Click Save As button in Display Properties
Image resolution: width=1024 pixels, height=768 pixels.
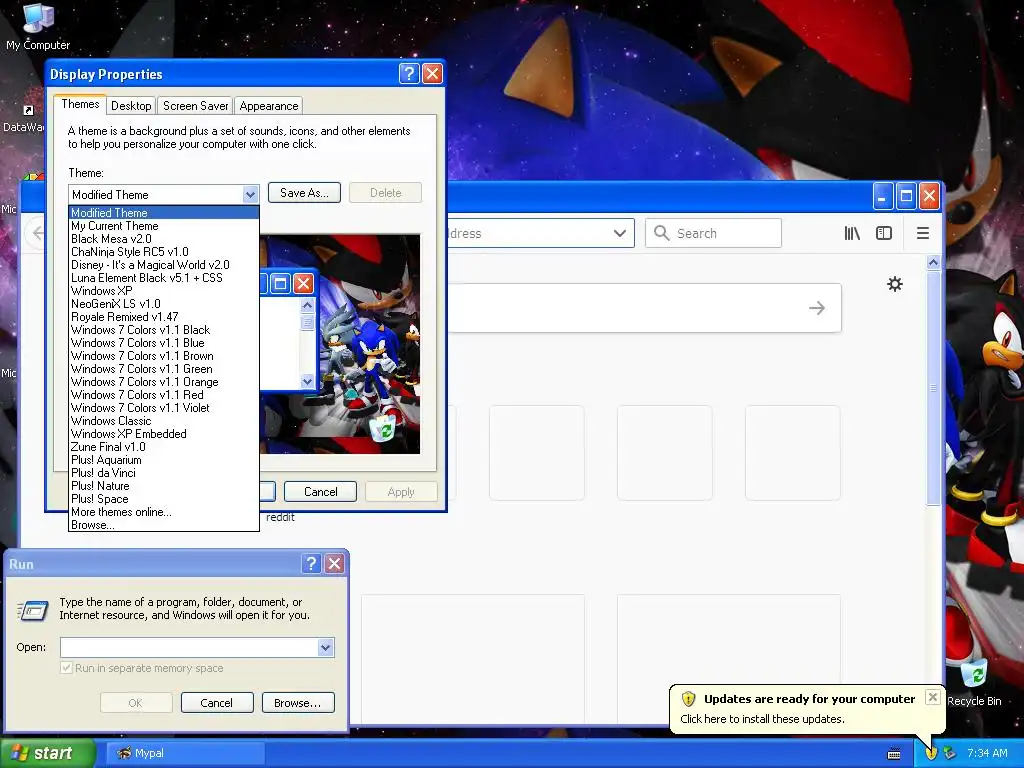304,193
